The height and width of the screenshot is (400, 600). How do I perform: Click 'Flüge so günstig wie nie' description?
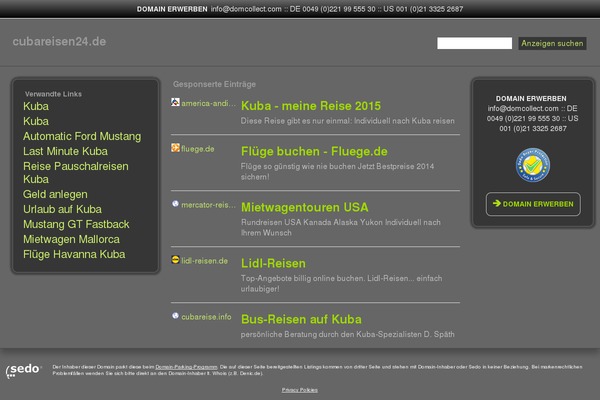[x=337, y=171]
